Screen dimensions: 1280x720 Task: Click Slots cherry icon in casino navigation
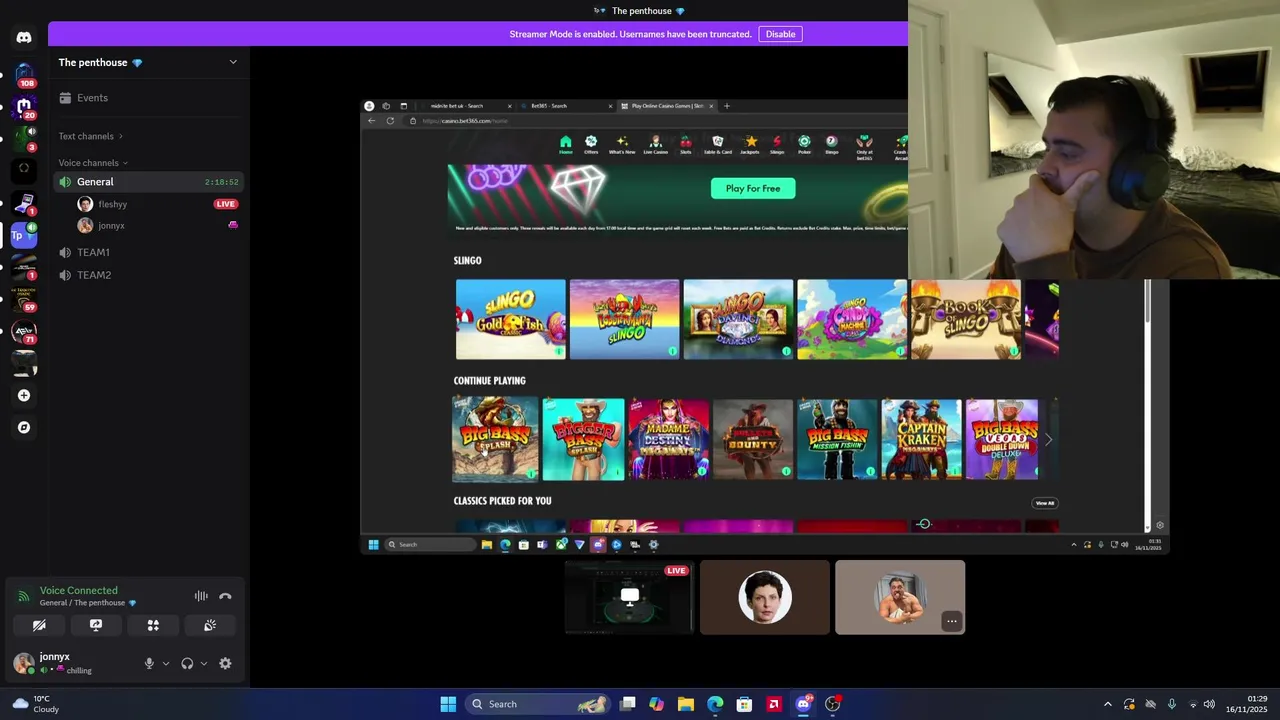pos(686,145)
